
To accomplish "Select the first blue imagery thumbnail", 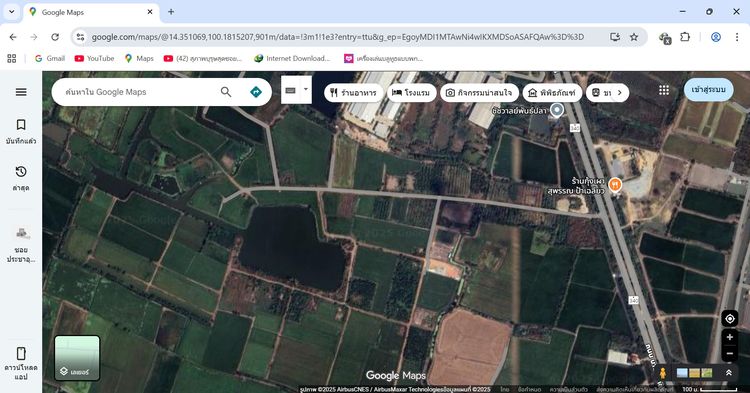I will pyautogui.click(x=683, y=373).
